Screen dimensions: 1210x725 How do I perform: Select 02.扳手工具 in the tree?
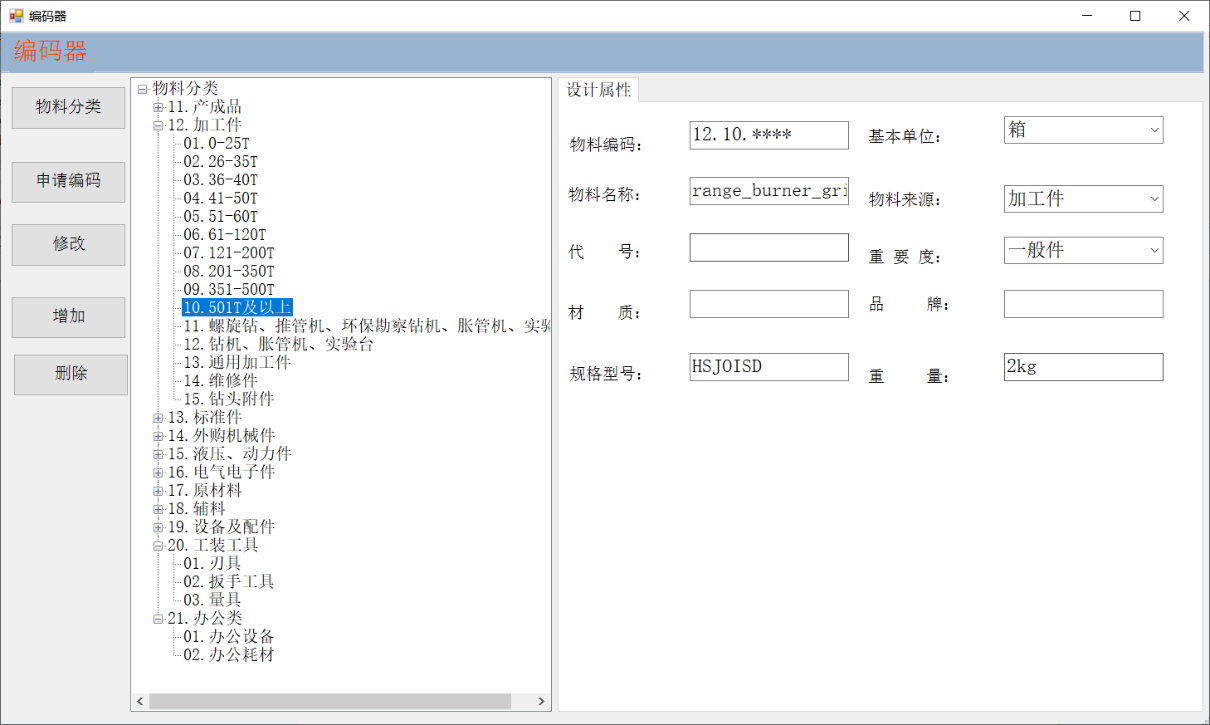(x=228, y=582)
